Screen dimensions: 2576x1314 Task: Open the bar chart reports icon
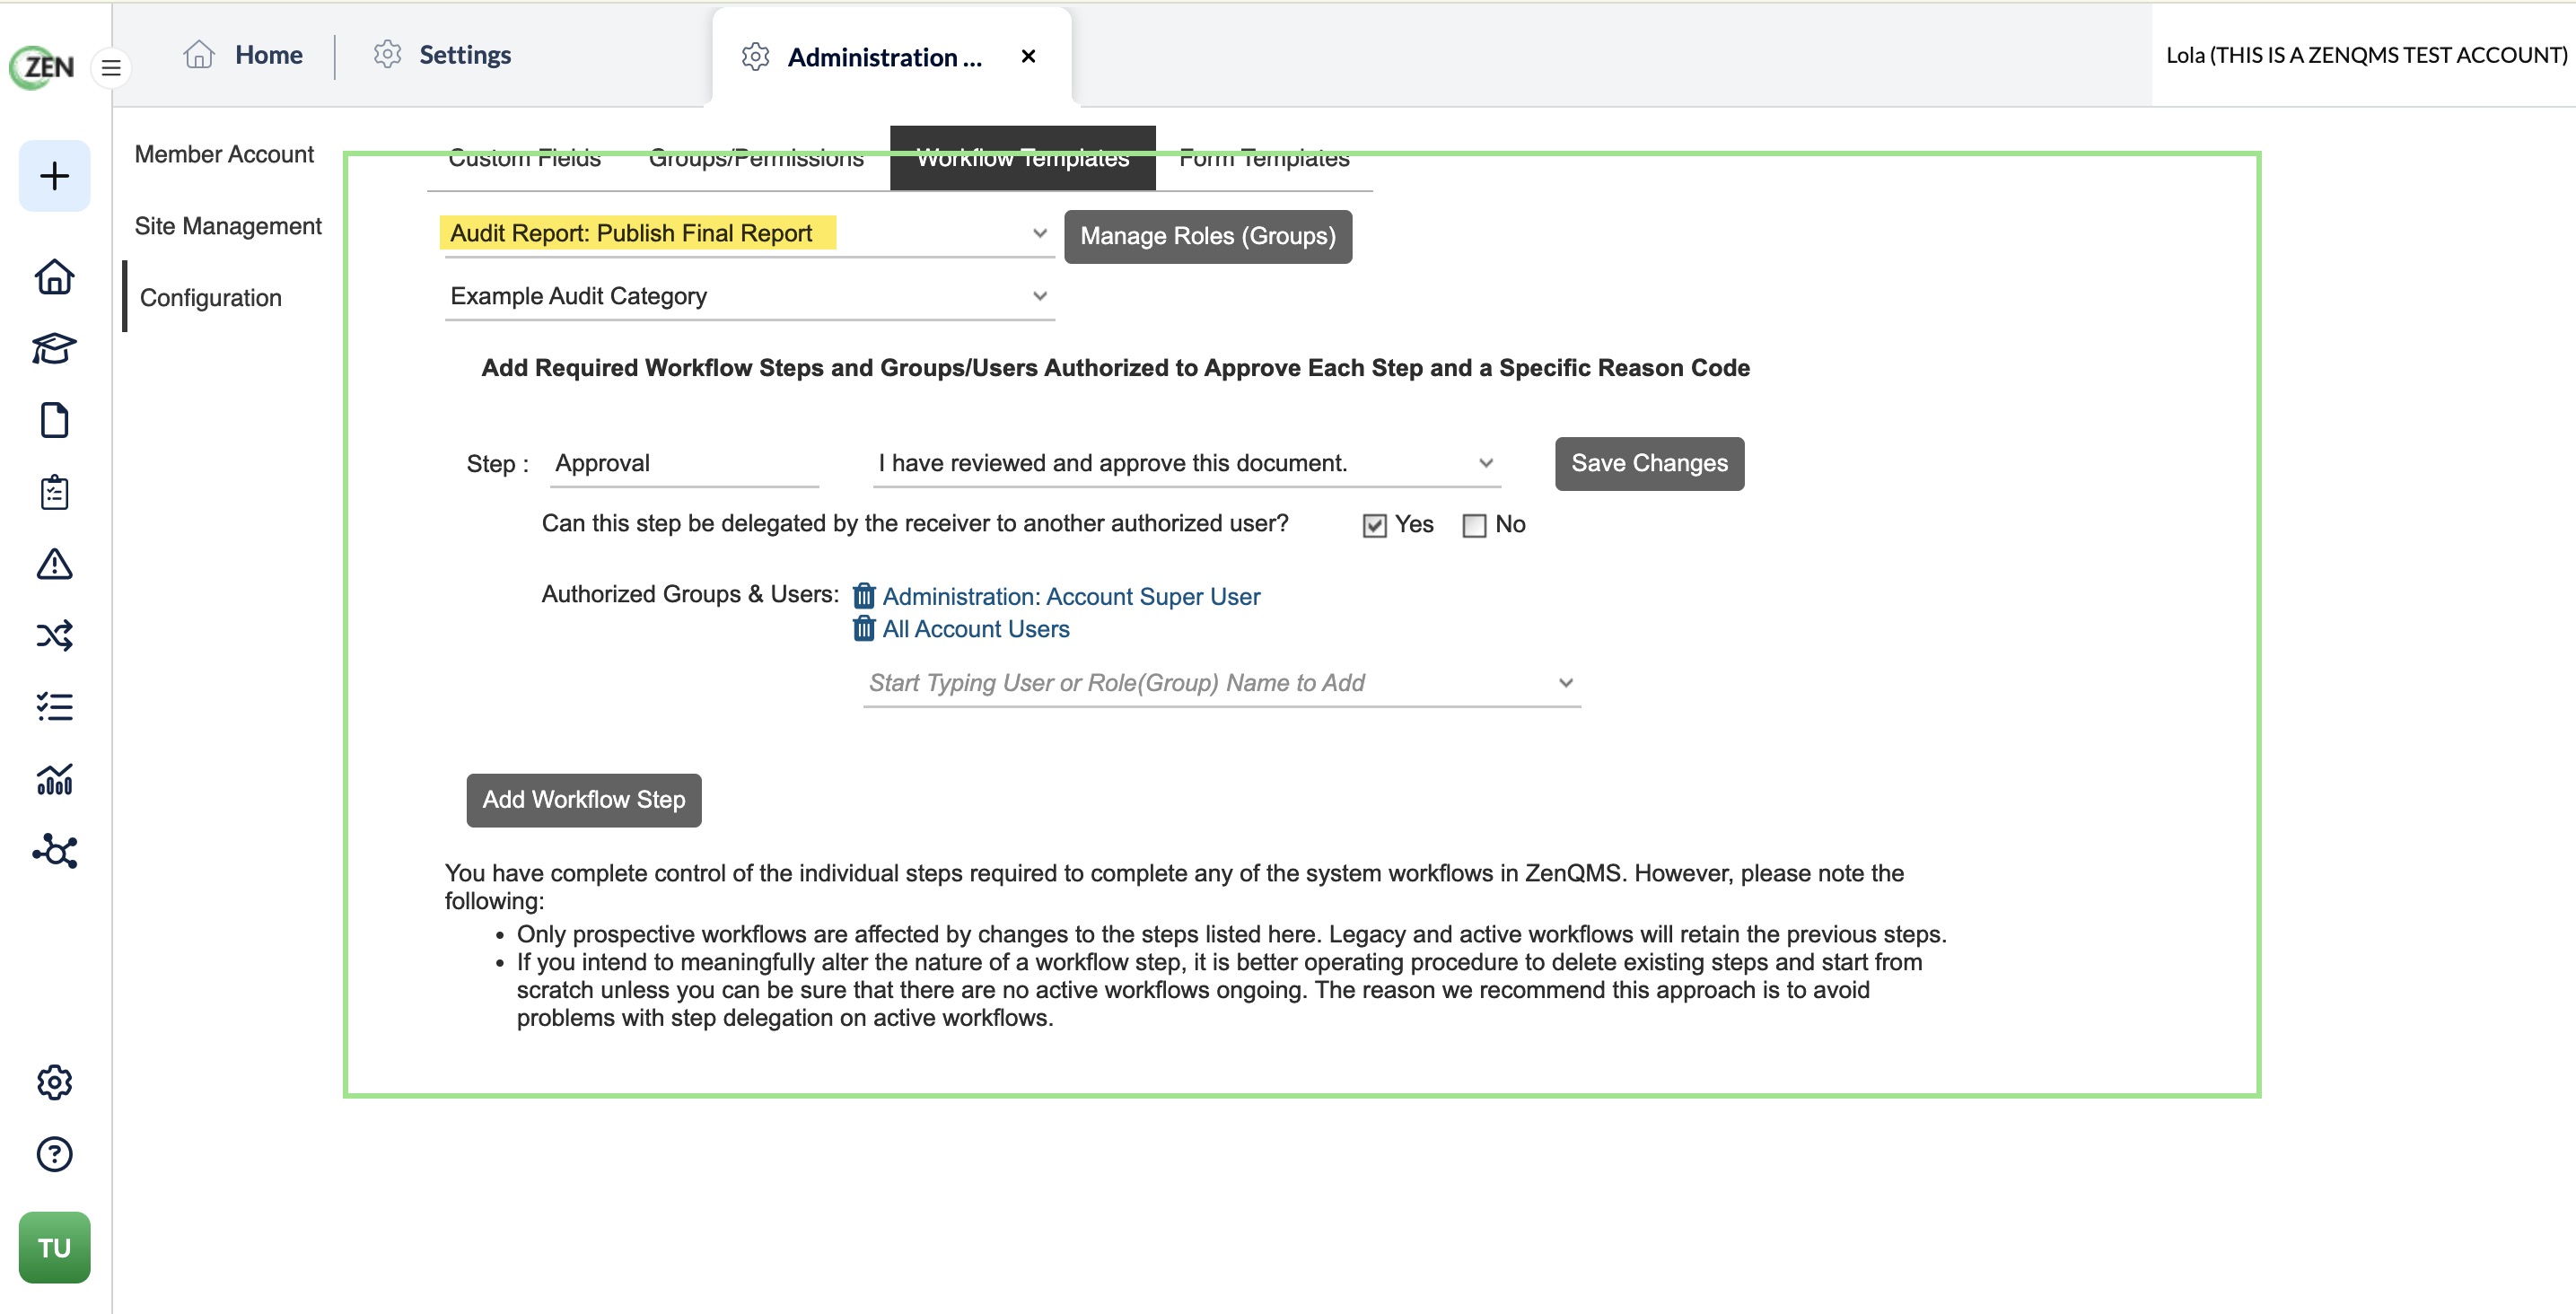tap(54, 780)
